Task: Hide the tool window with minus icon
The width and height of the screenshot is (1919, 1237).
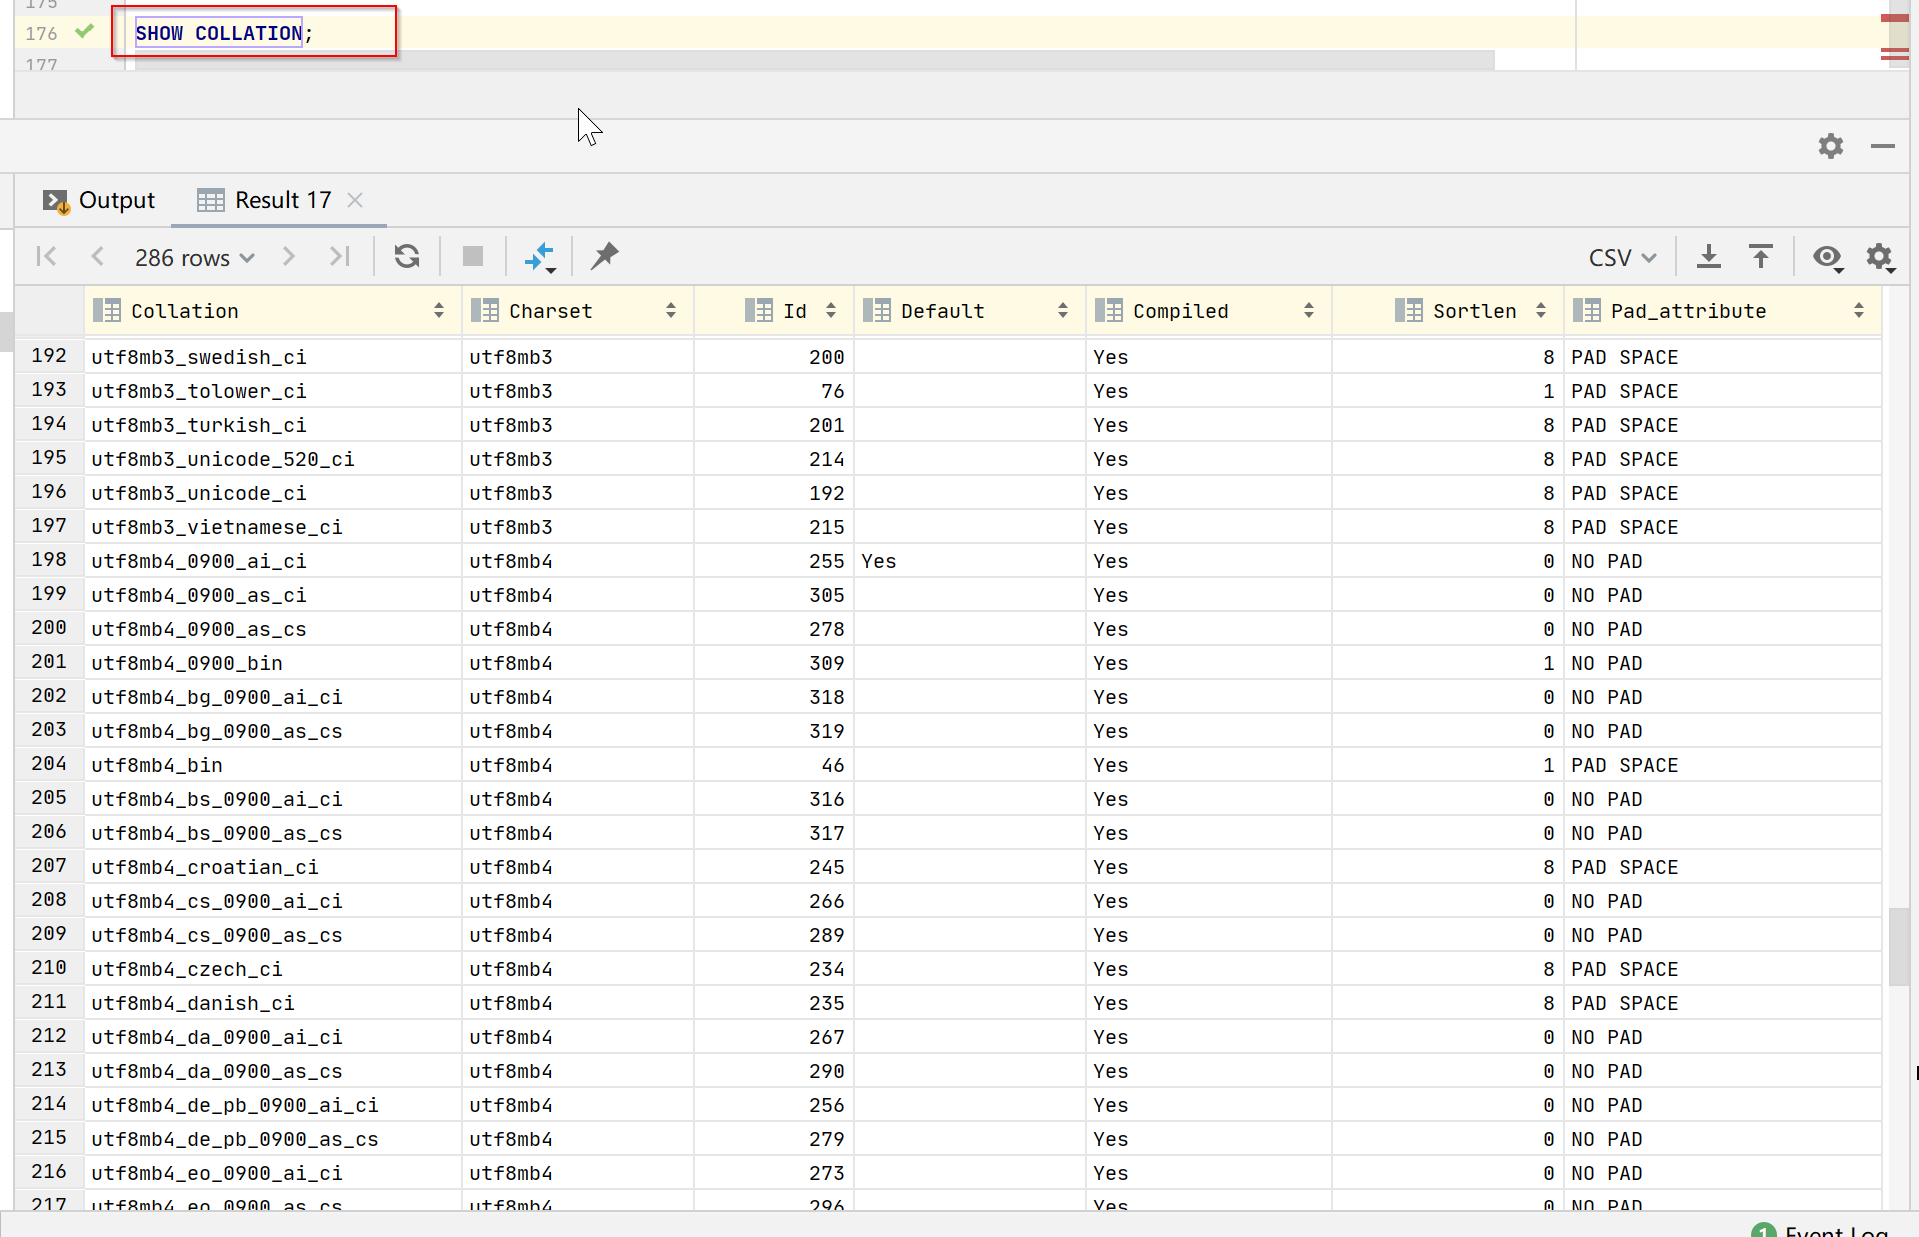Action: coord(1883,146)
